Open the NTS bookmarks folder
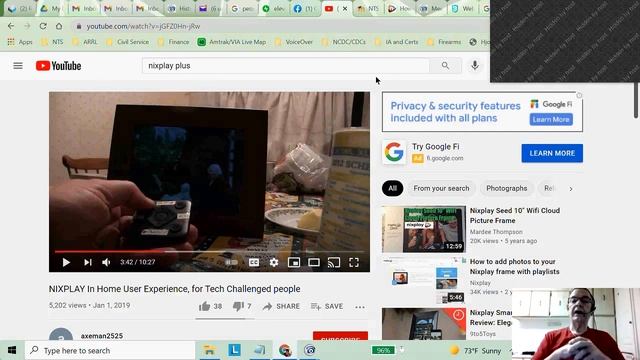The image size is (640, 360). click(x=52, y=42)
